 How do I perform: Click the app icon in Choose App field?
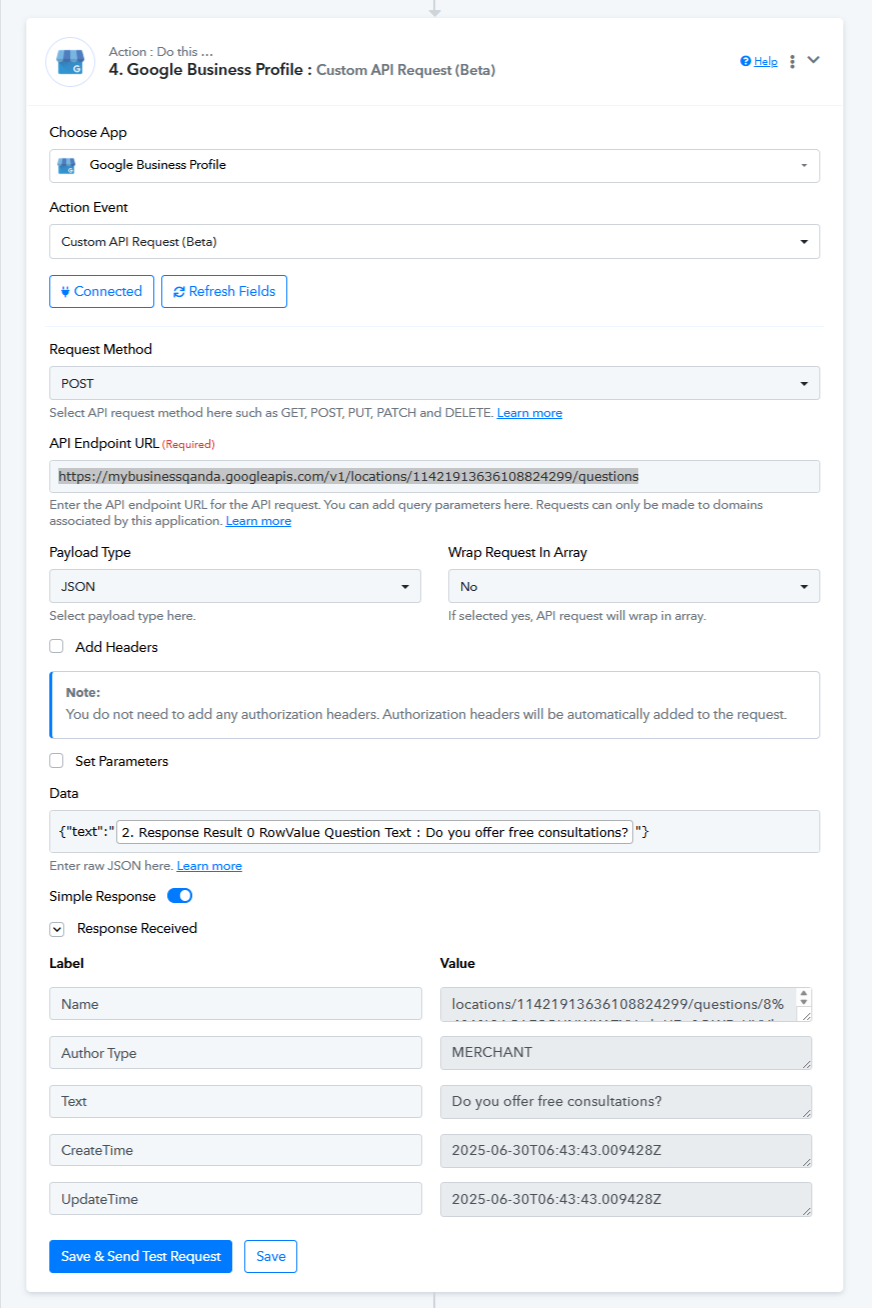coord(67,166)
